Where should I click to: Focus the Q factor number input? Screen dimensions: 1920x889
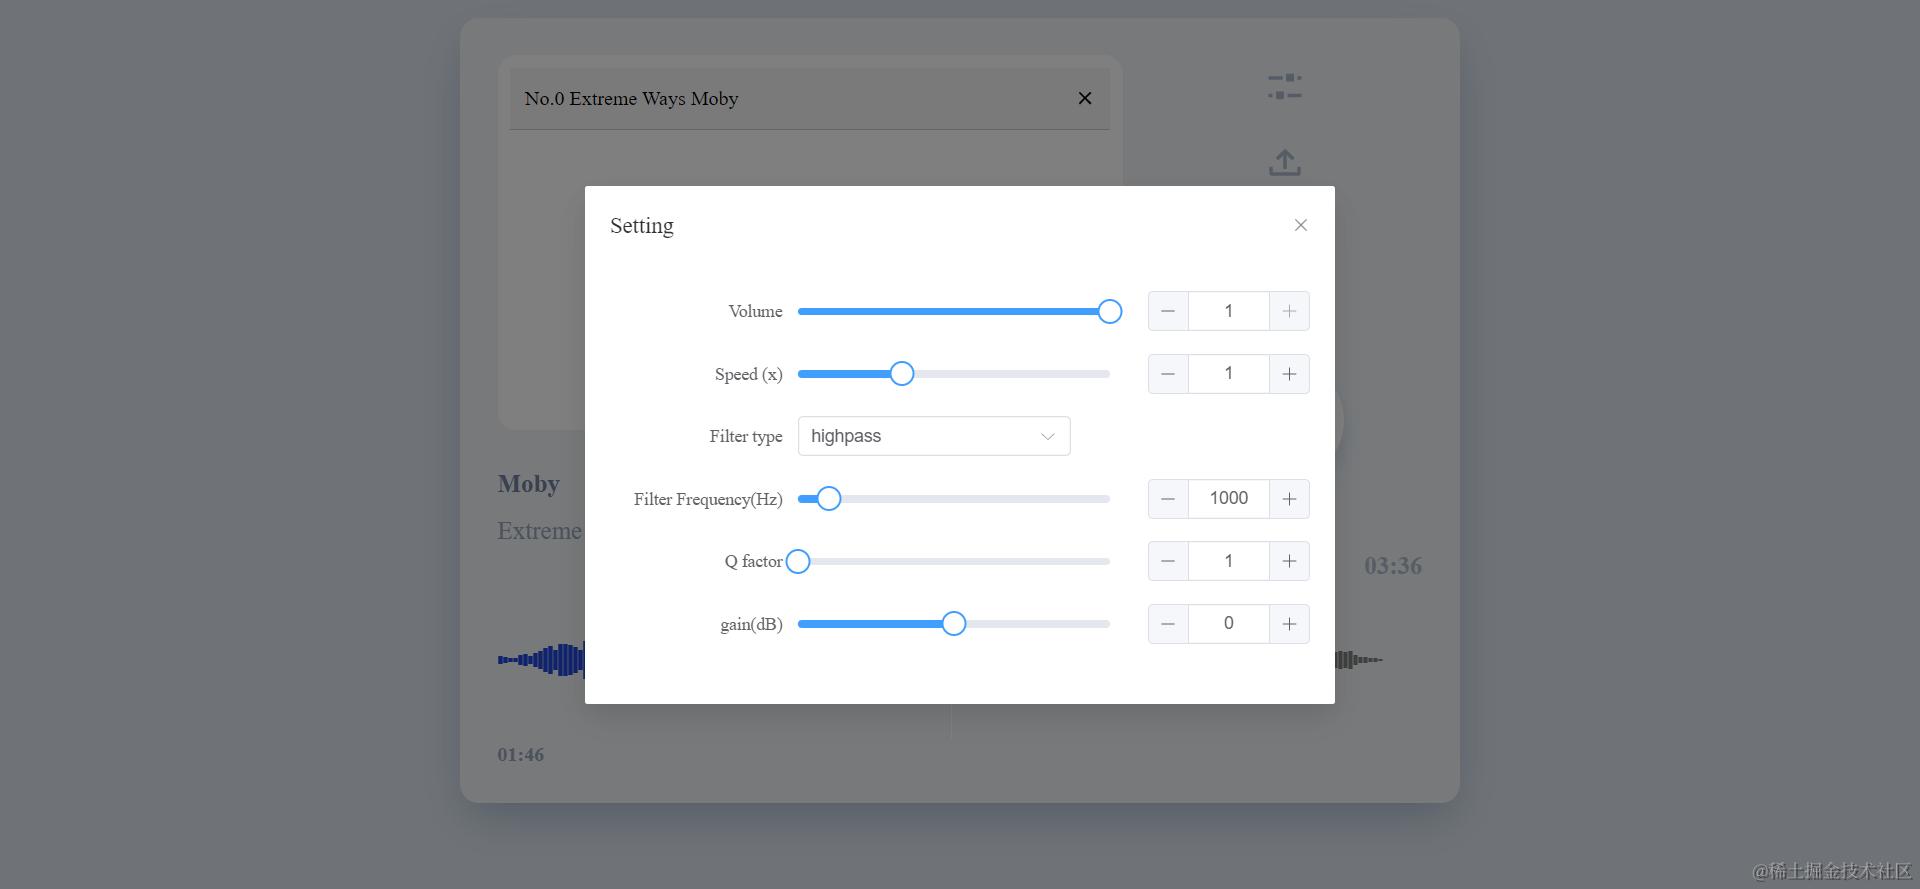pos(1229,561)
